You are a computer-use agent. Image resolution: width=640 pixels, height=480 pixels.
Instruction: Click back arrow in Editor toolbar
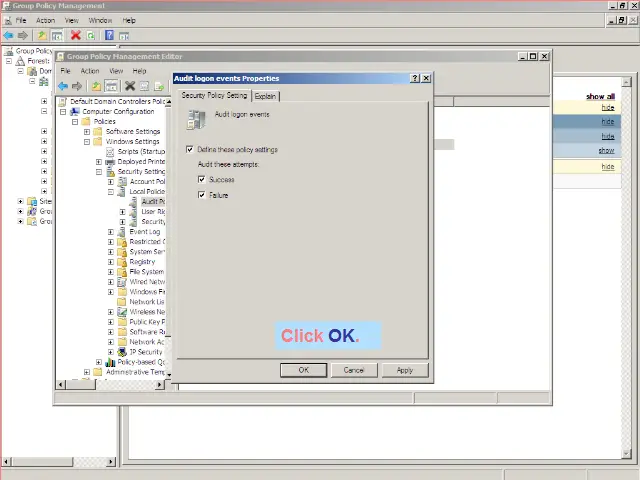[x=62, y=86]
